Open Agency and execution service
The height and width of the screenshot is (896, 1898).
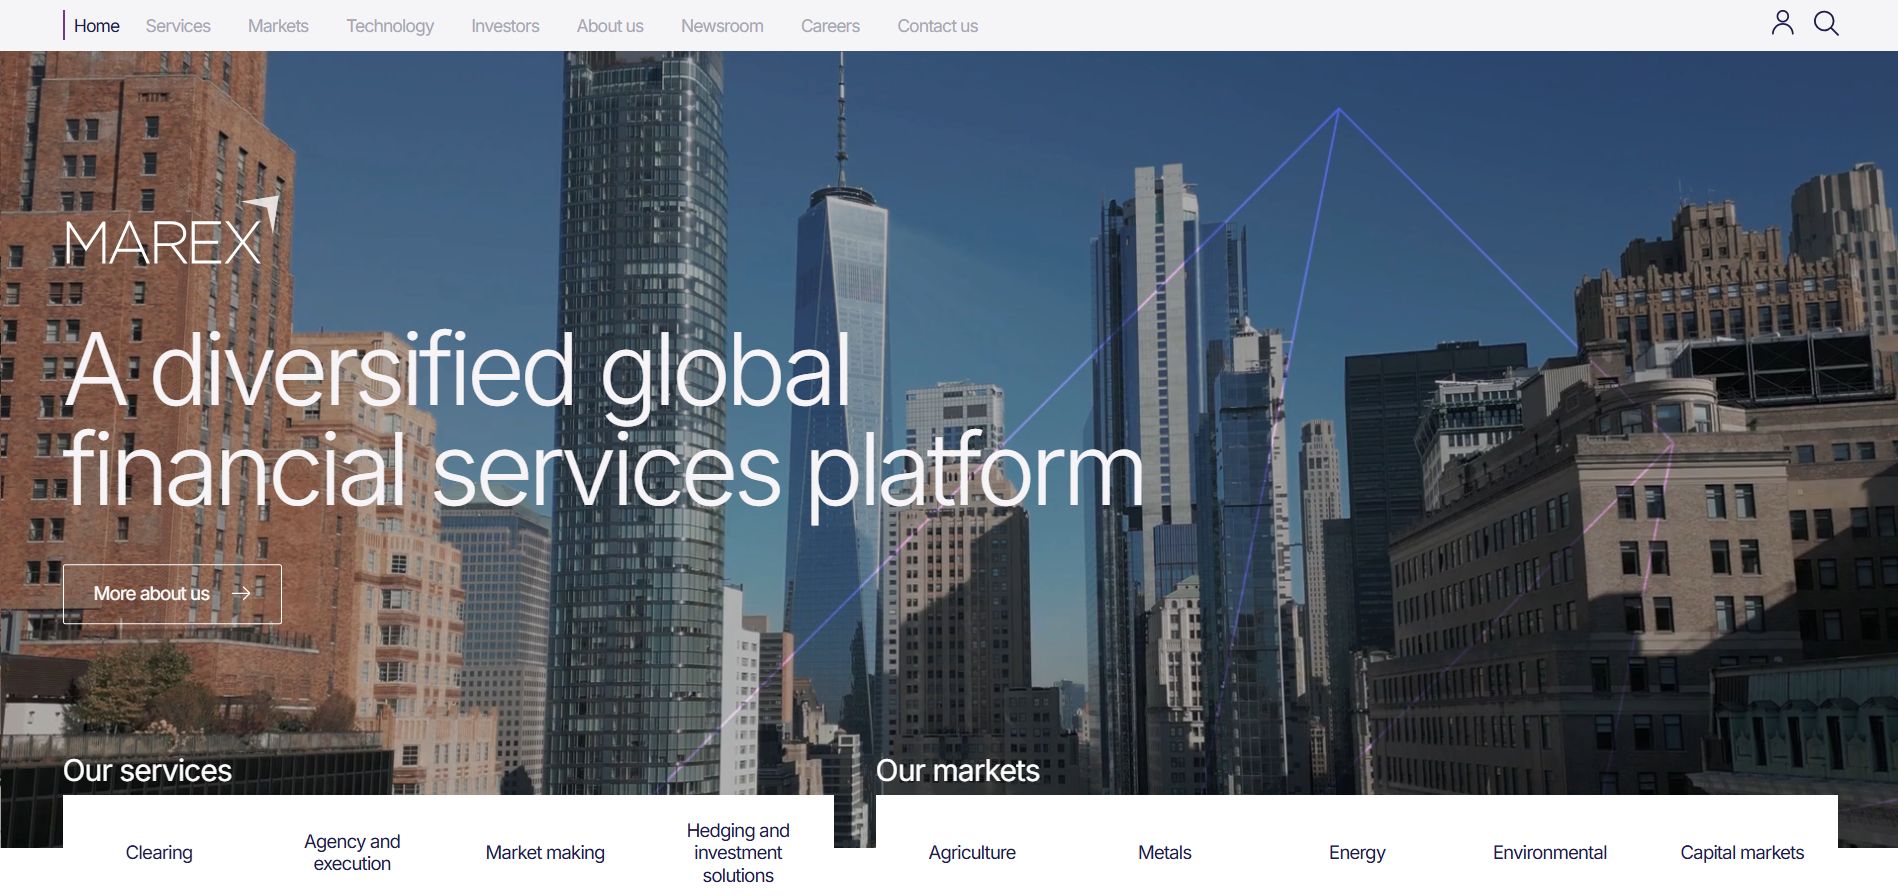352,852
